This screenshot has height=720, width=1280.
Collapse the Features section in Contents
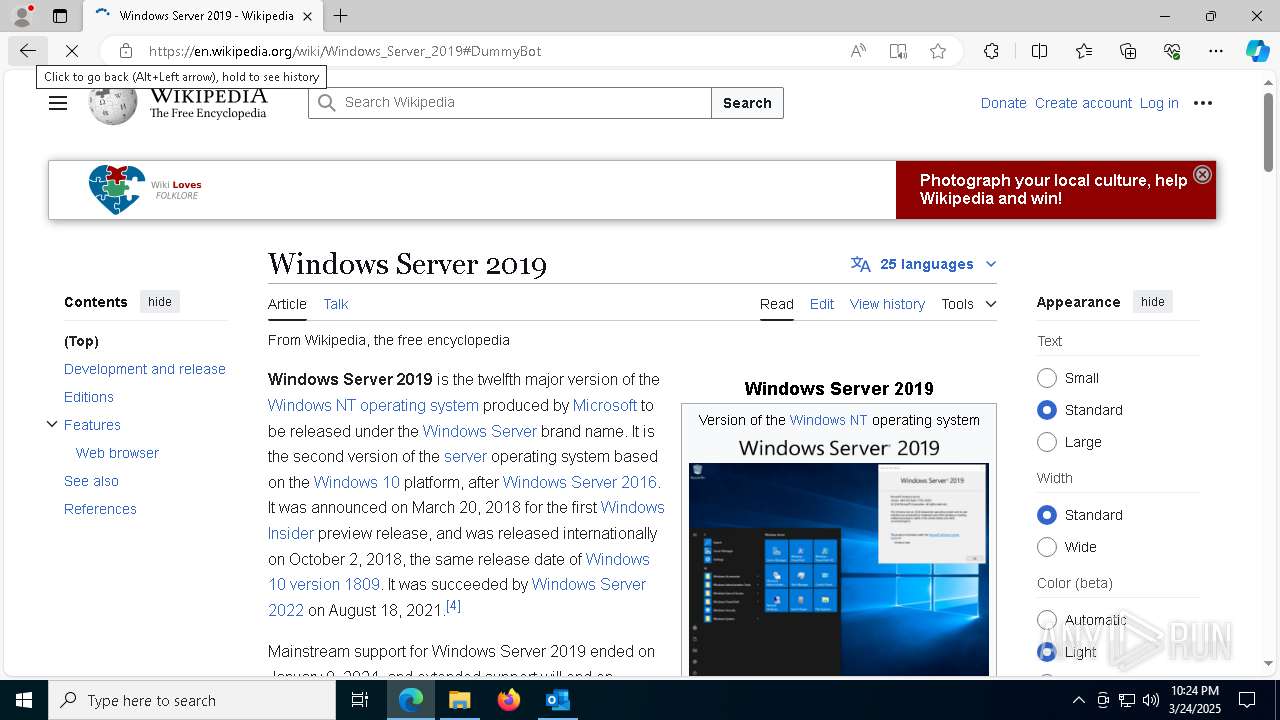point(52,425)
